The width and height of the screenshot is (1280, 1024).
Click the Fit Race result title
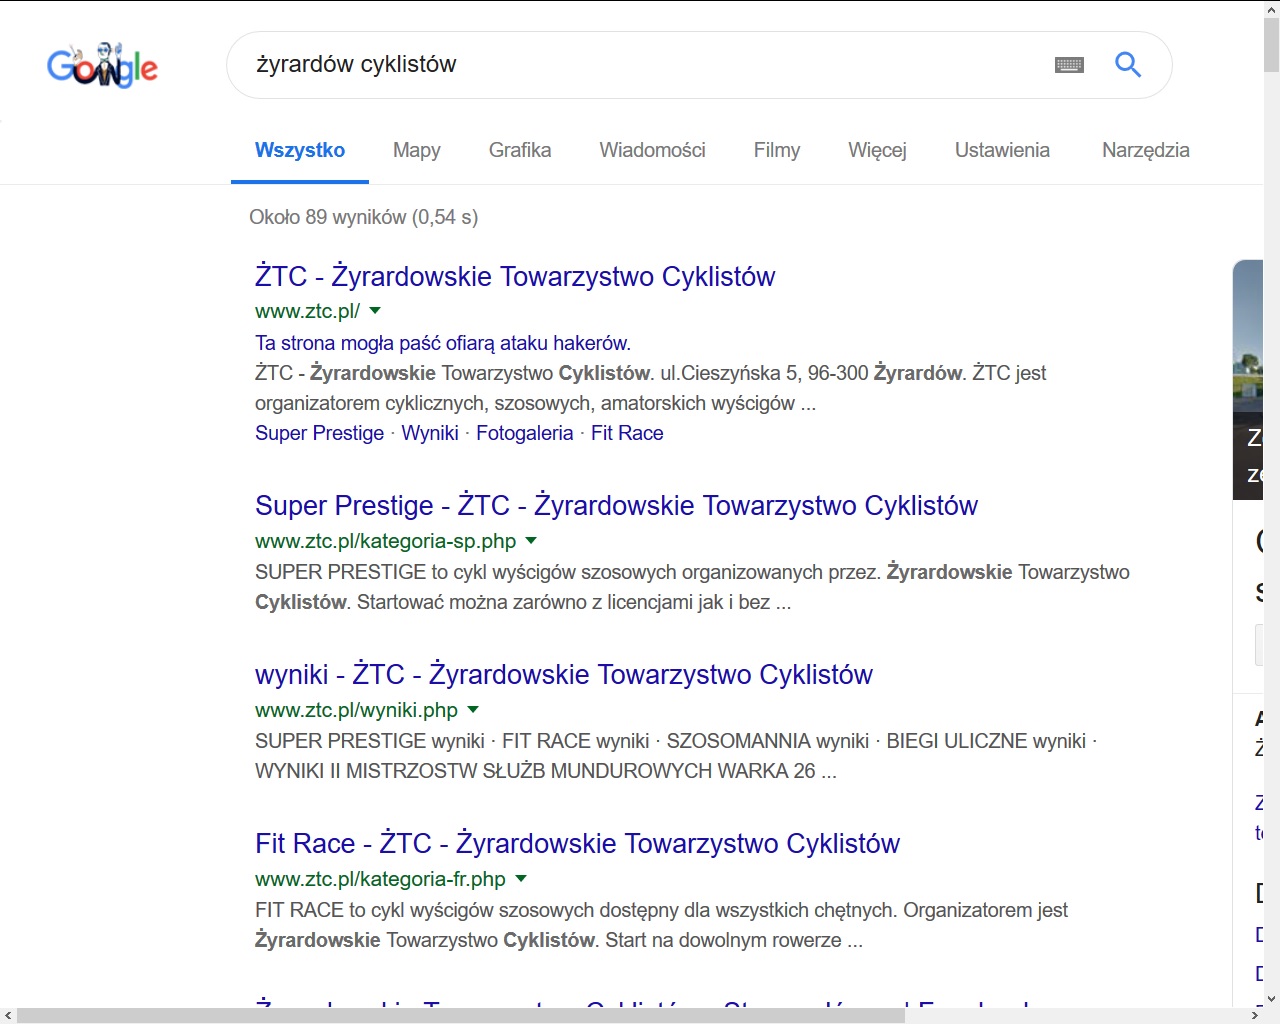point(577,843)
